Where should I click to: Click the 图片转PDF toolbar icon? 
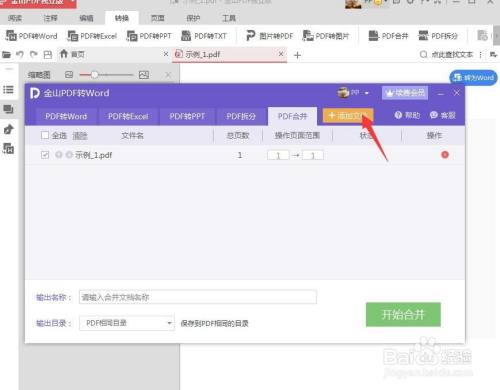(269, 36)
